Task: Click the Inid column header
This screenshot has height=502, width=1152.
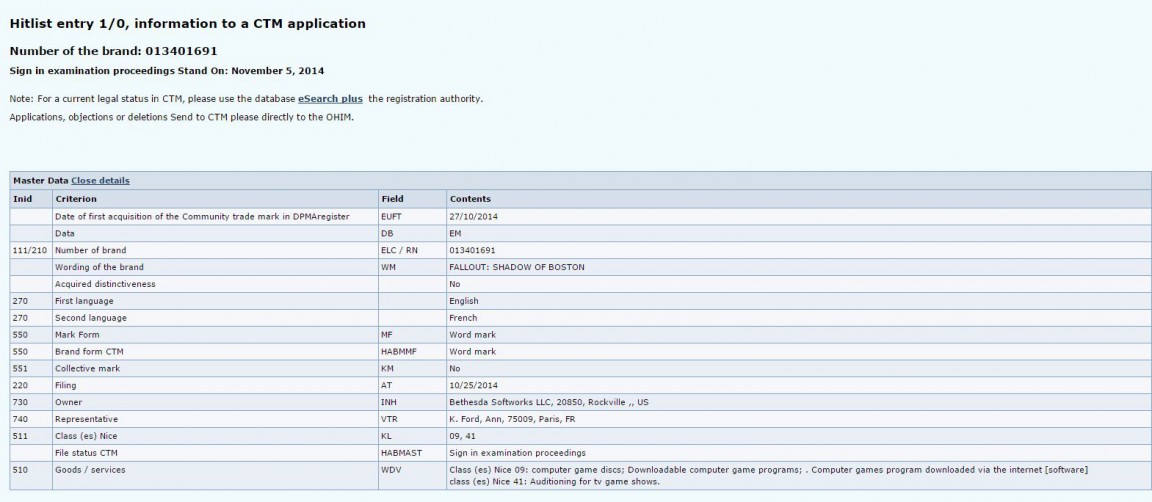Action: (x=22, y=199)
